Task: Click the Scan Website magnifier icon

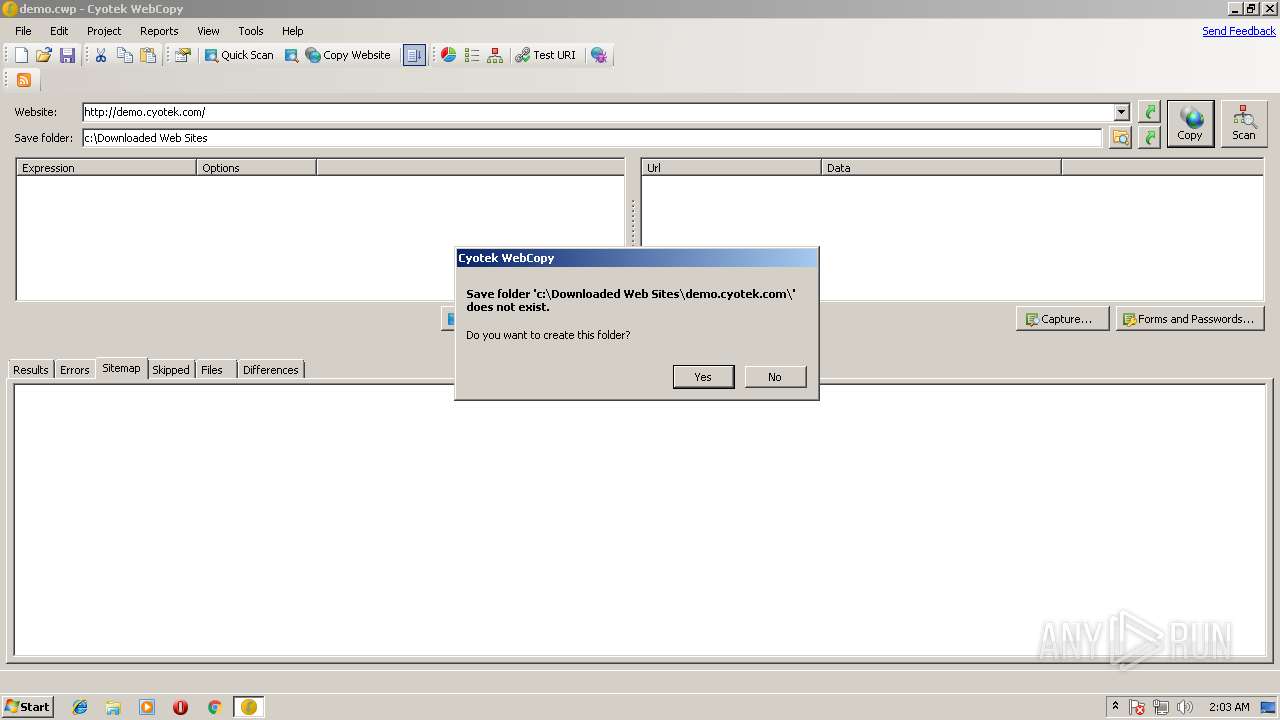Action: [x=291, y=55]
